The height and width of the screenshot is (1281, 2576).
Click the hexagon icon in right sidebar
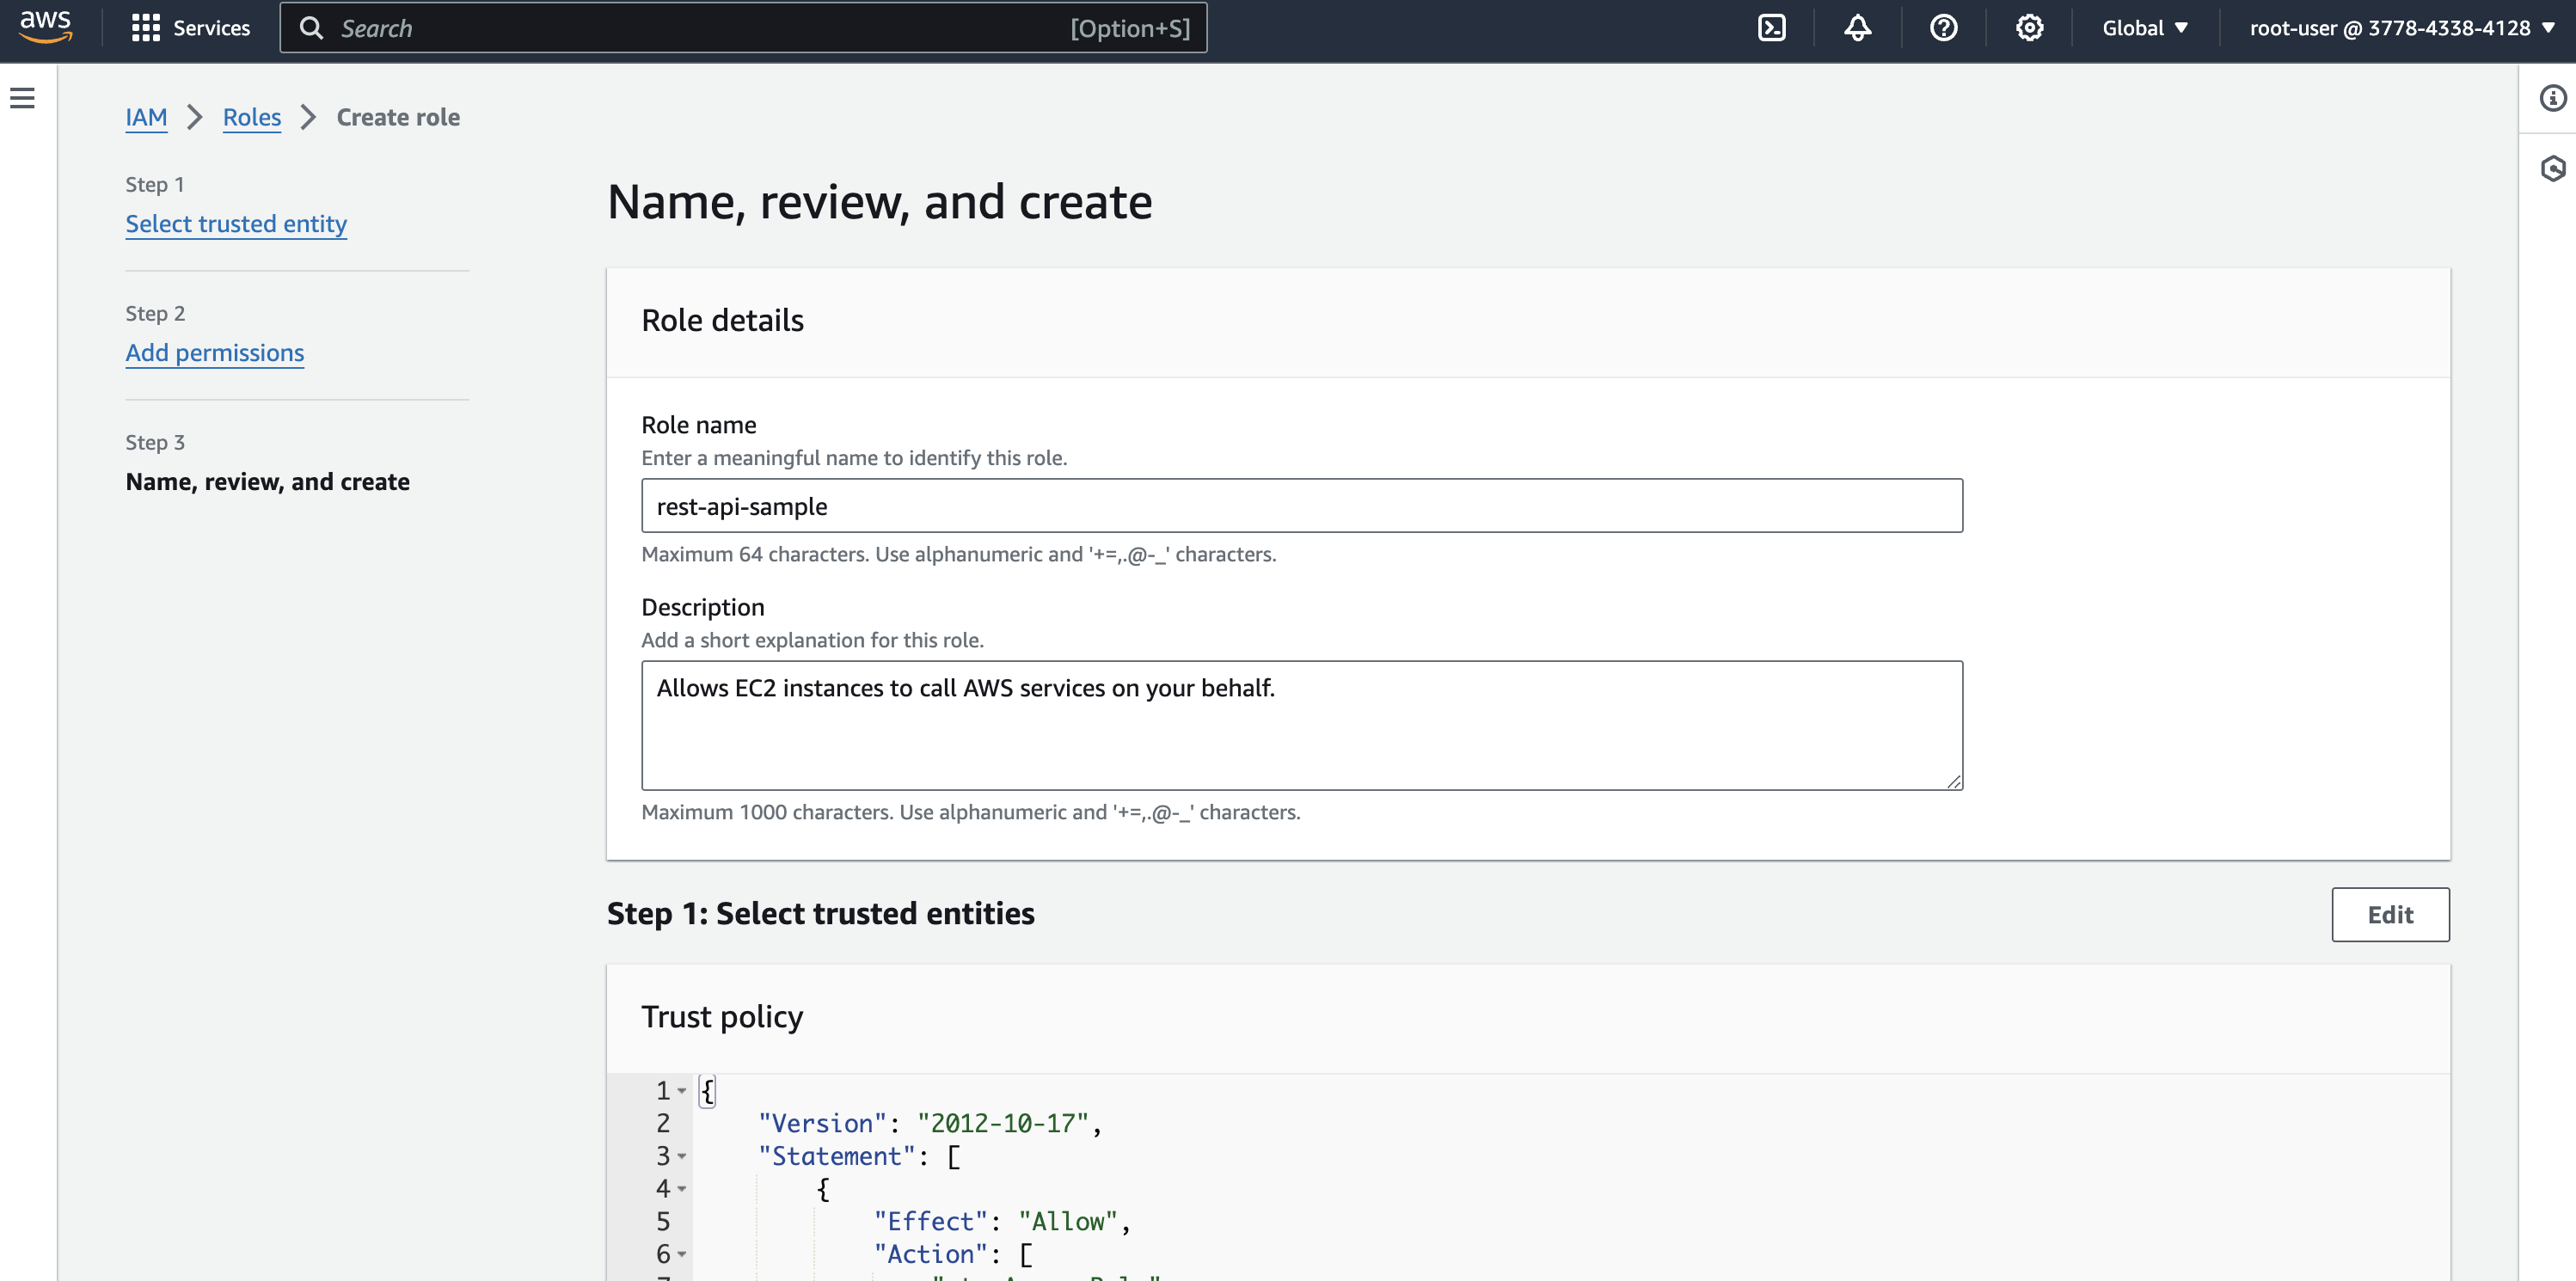point(2552,168)
